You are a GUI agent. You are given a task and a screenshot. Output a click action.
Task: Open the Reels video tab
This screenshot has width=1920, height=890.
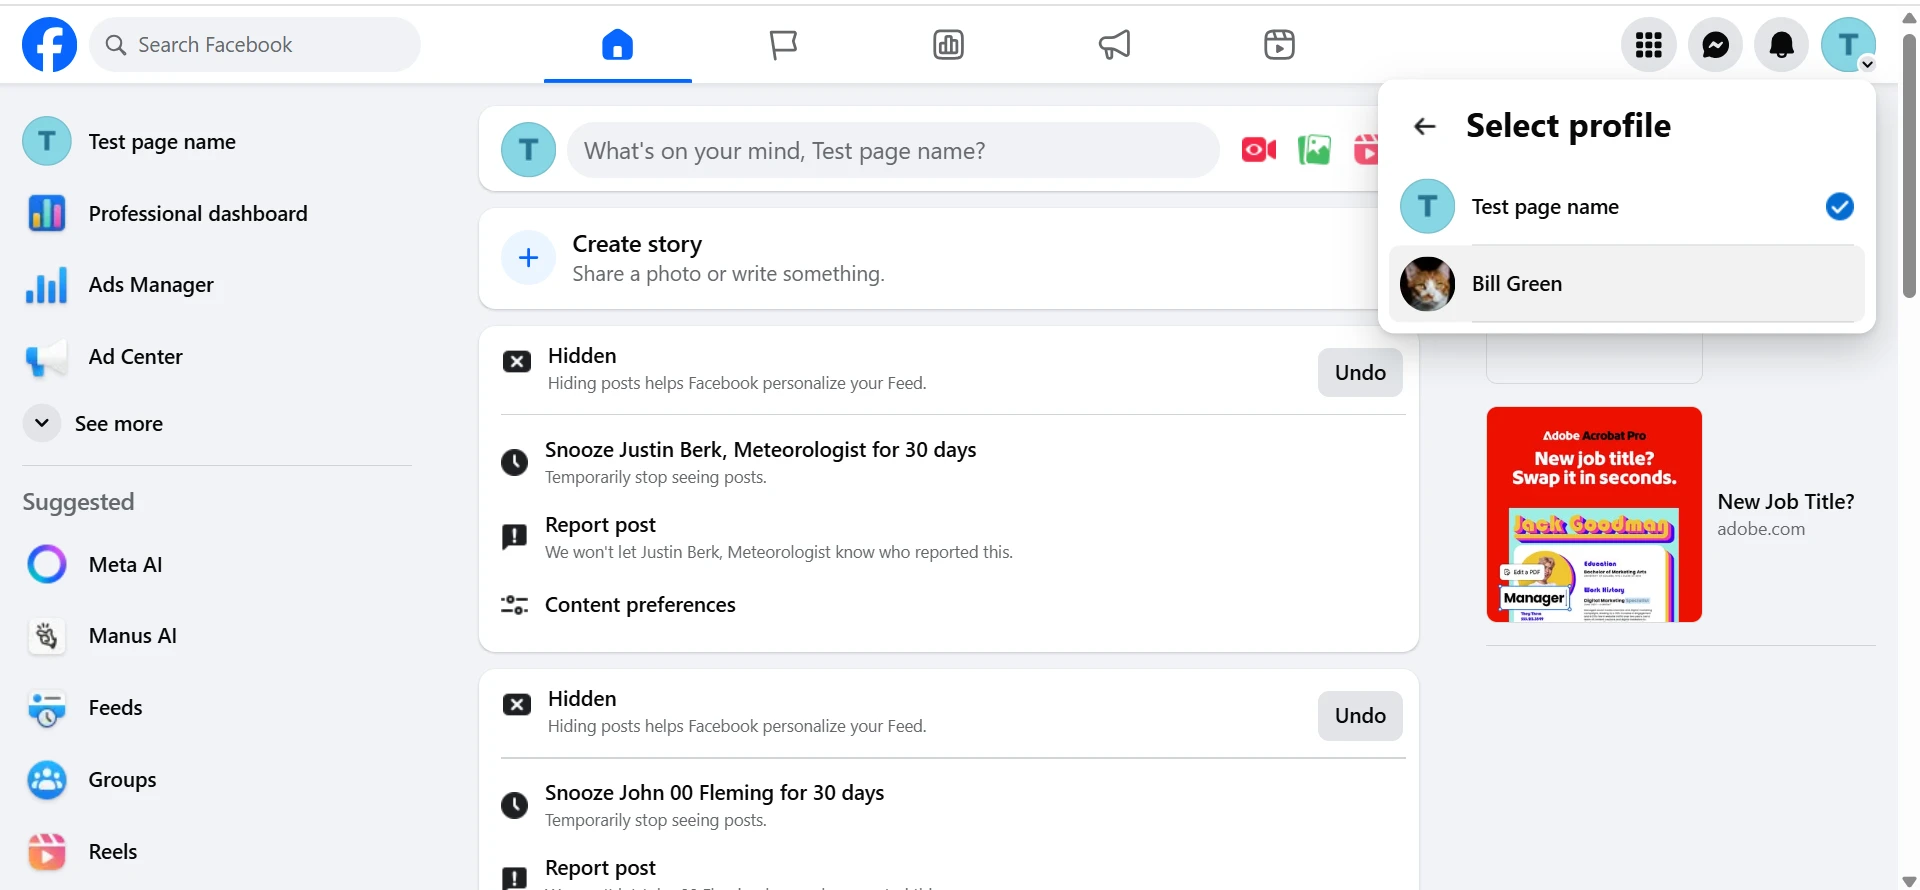click(x=1279, y=44)
